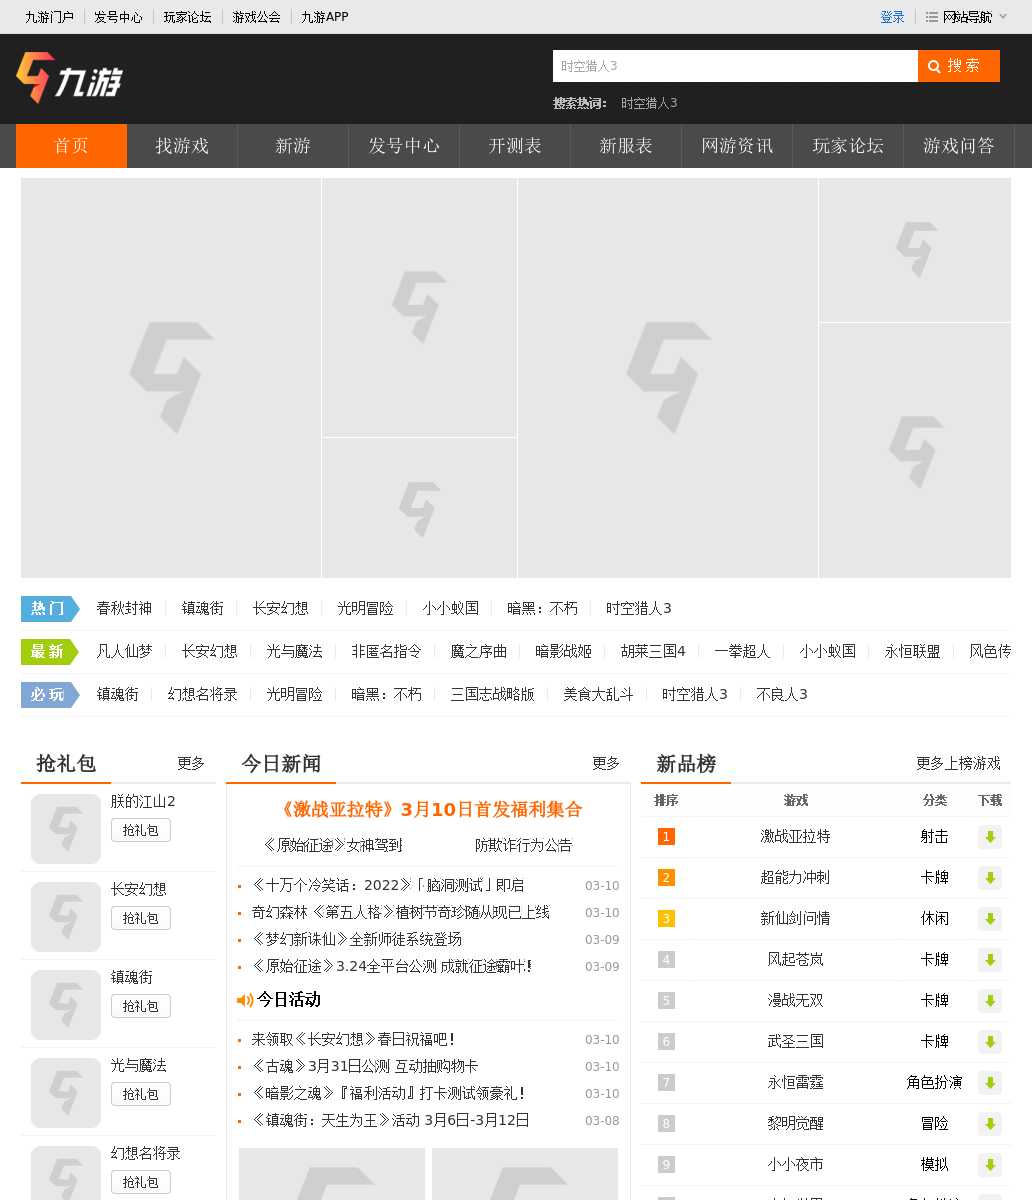Click 游戏公会 in the top bar
Screen dimensions: 1032x1200
(x=256, y=17)
